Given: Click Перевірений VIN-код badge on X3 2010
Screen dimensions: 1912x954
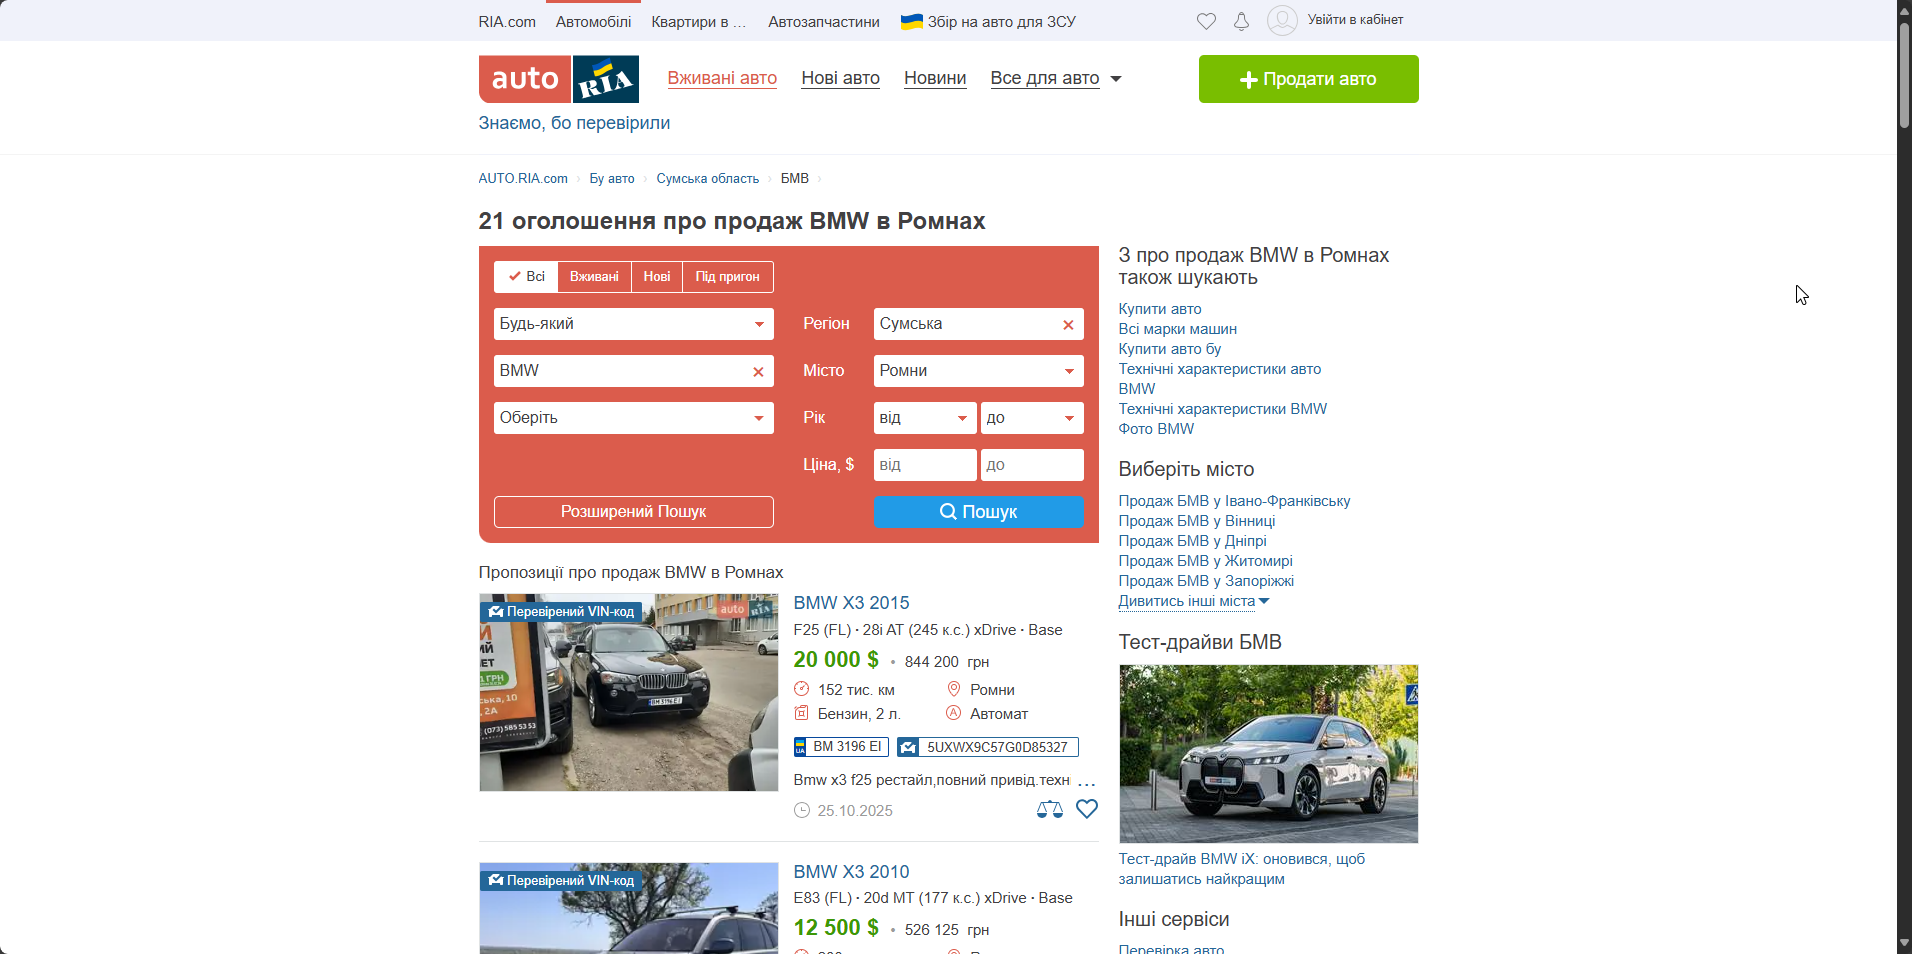Looking at the screenshot, I should pos(562,881).
